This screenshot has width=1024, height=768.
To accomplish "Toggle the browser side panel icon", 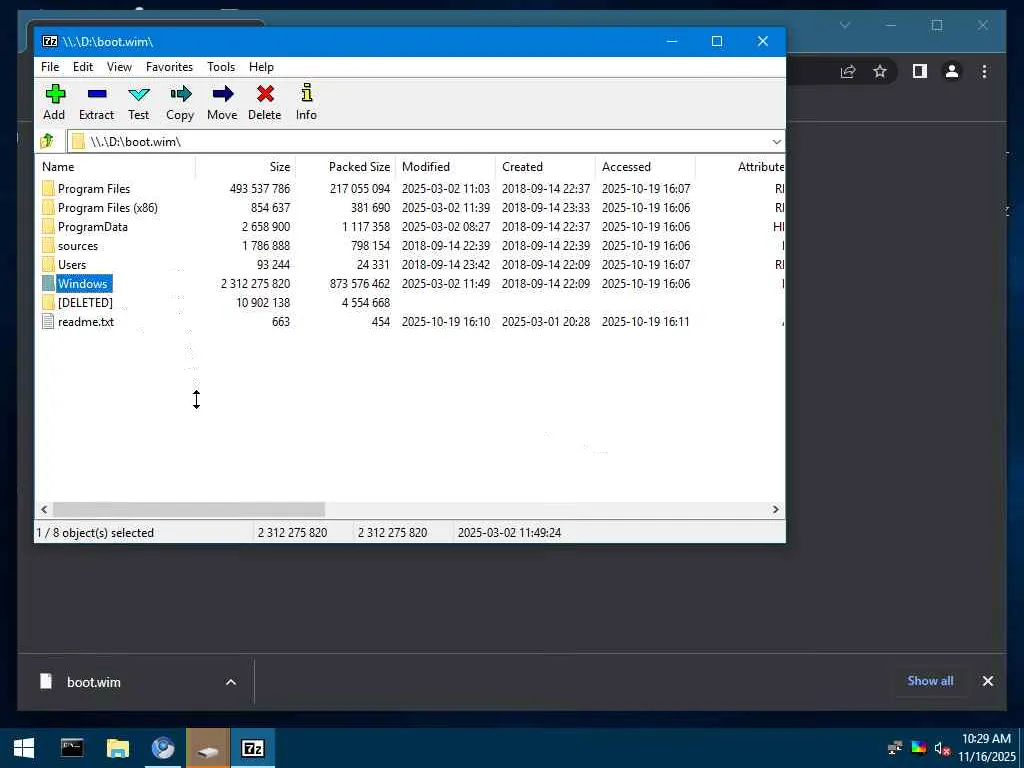I will pyautogui.click(x=920, y=71).
